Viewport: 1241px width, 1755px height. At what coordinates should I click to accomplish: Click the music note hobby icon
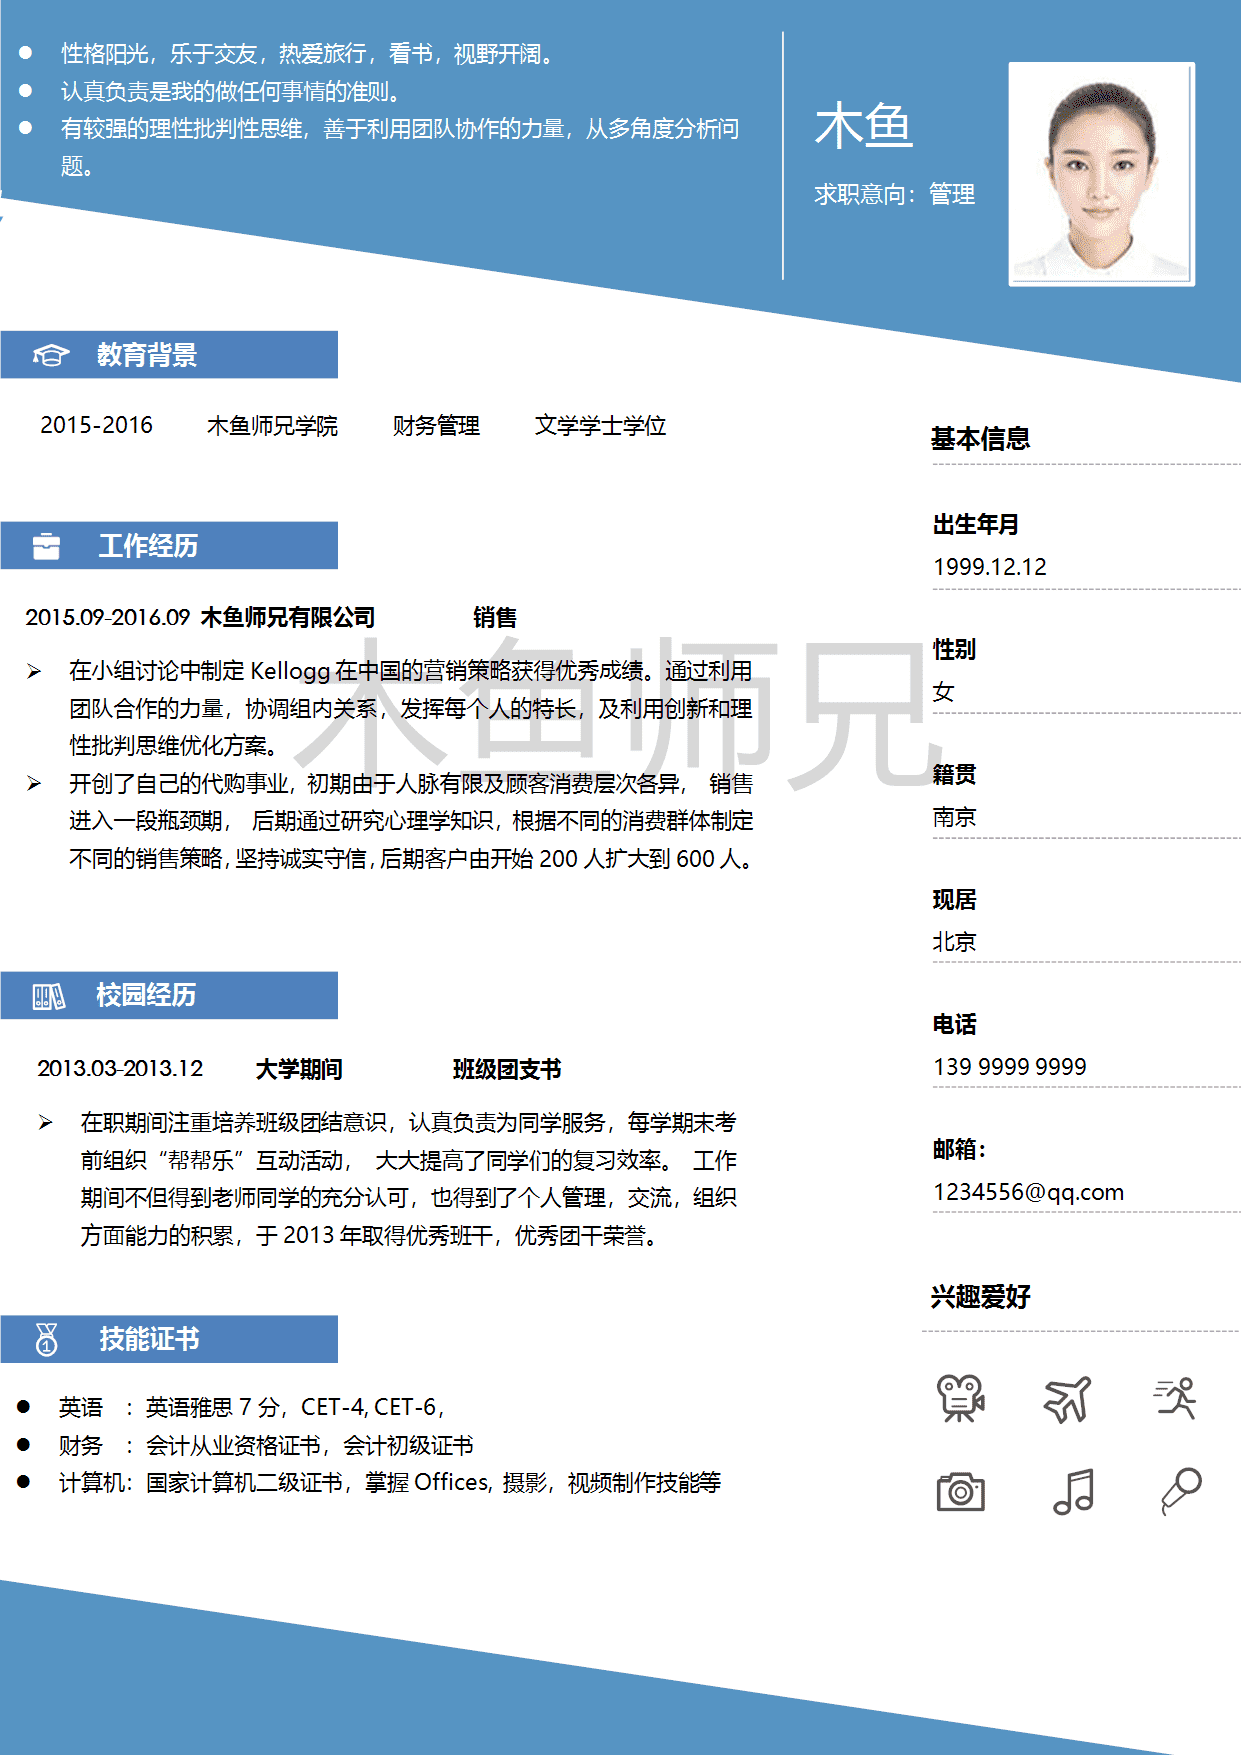(x=1074, y=1491)
